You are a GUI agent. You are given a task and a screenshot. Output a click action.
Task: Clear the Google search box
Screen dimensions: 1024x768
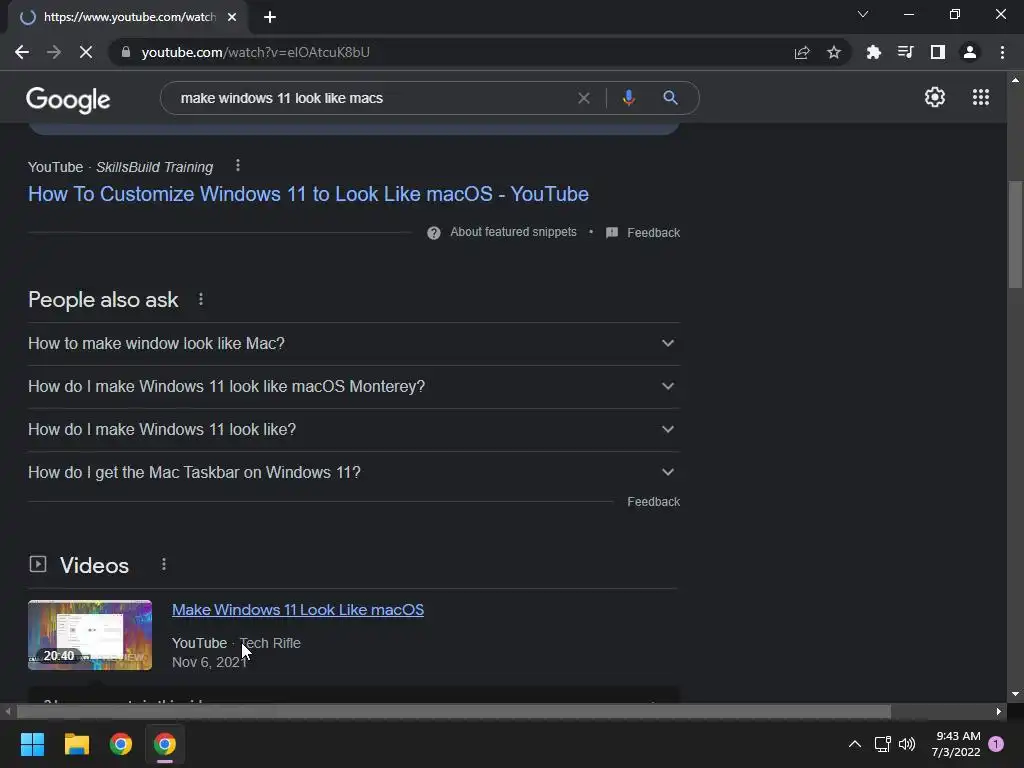pos(584,98)
